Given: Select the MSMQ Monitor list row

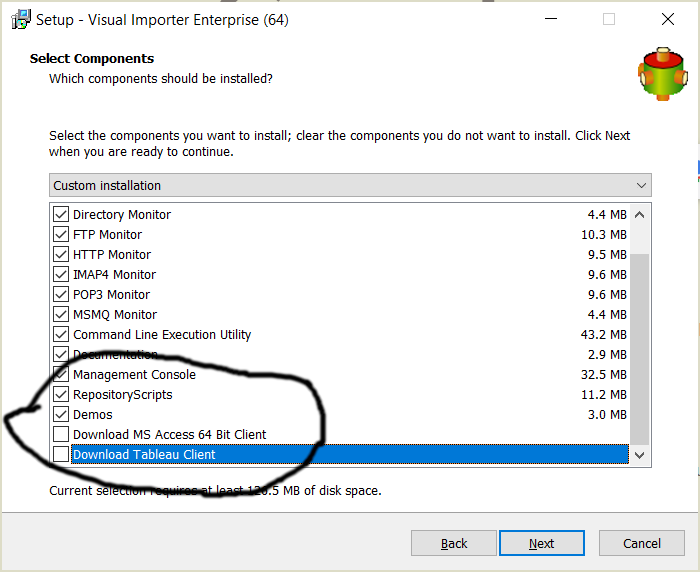Looking at the screenshot, I should click(x=340, y=314).
